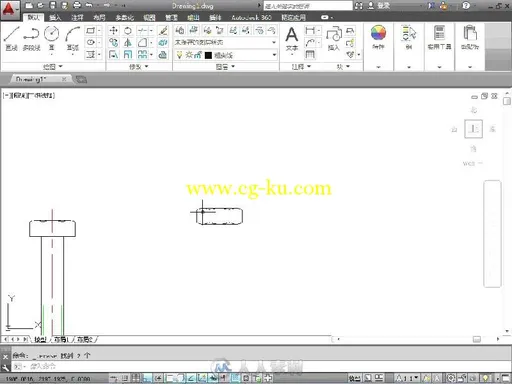Screen dimensions: 512x384
Task: Activate the Scale tool
Action: (x=128, y=55)
